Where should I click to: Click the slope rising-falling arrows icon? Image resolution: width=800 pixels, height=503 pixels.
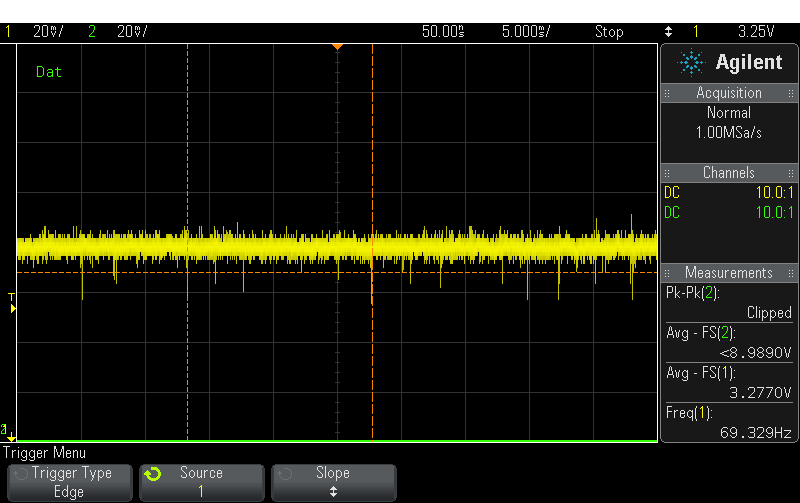click(334, 492)
